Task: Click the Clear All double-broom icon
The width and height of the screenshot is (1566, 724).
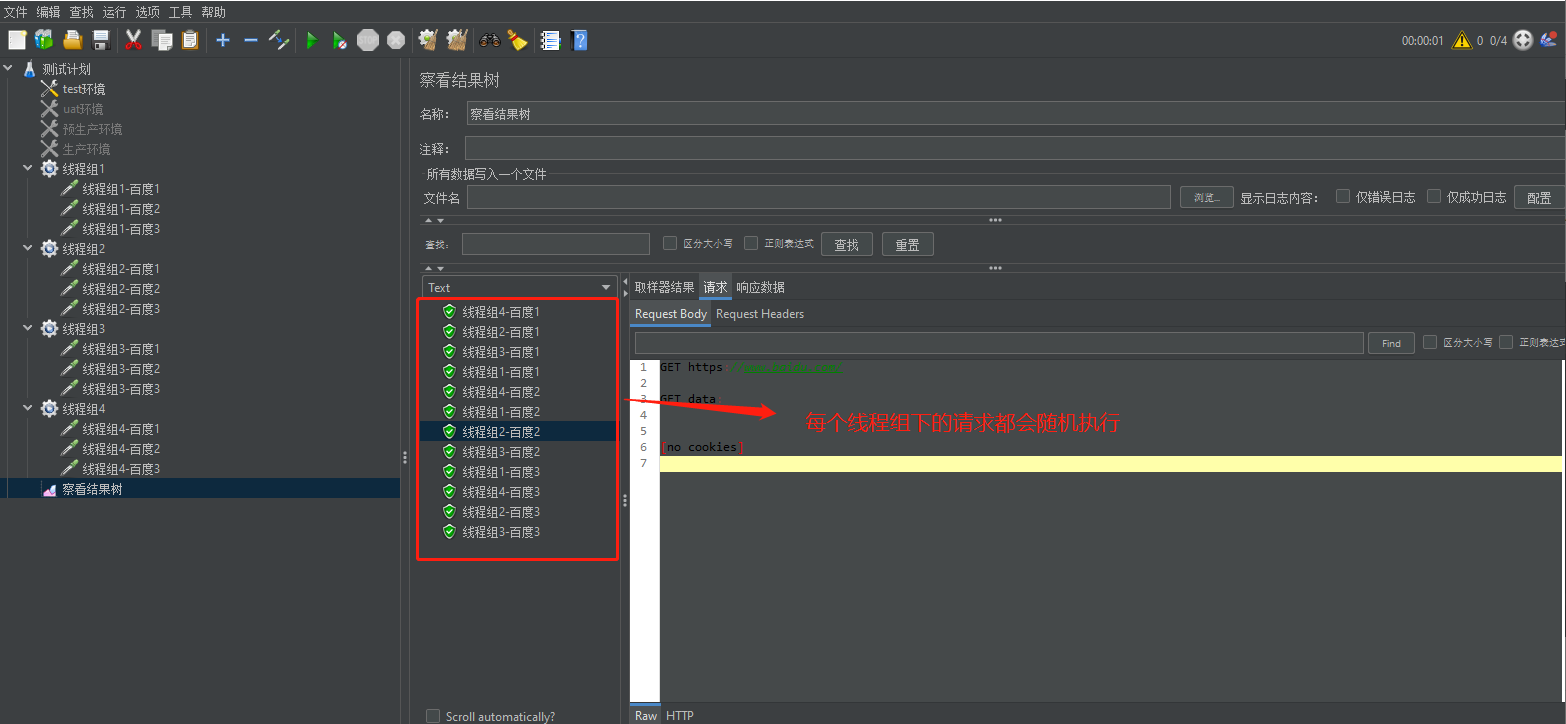Action: tap(457, 40)
